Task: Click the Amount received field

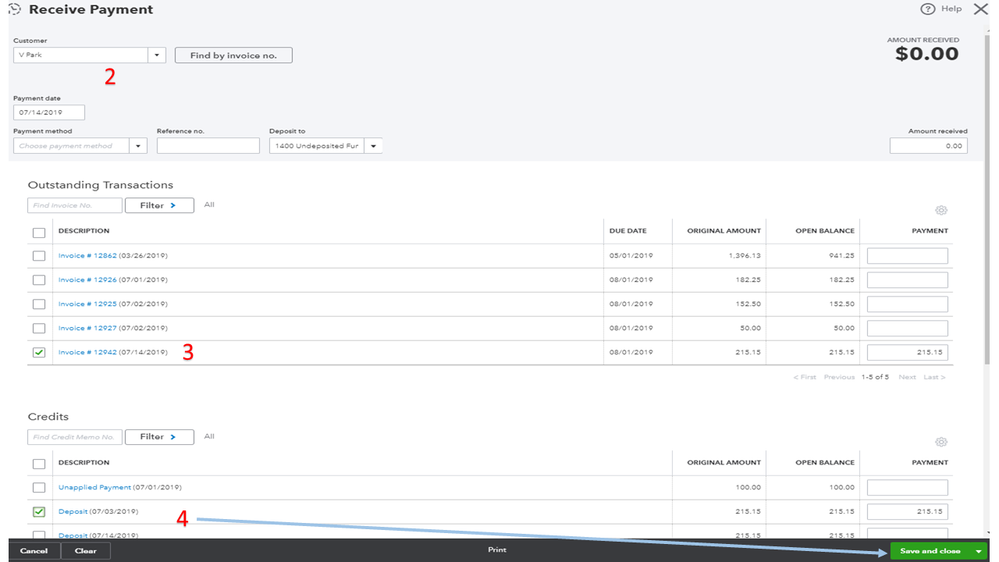Action: tap(929, 146)
